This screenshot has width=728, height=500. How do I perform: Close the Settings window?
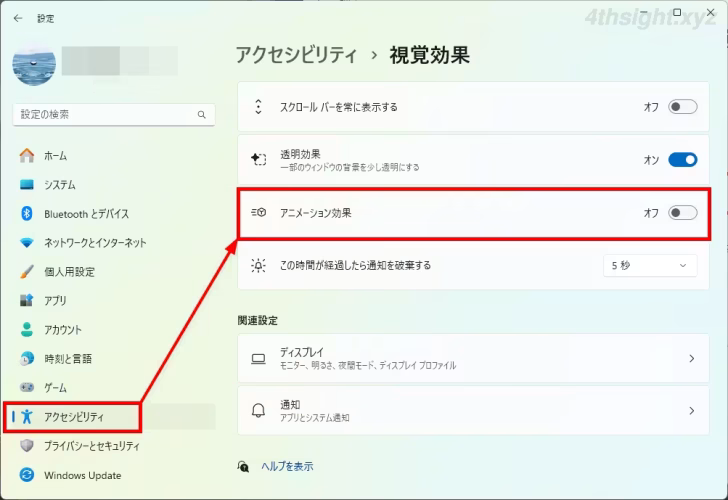[710, 13]
